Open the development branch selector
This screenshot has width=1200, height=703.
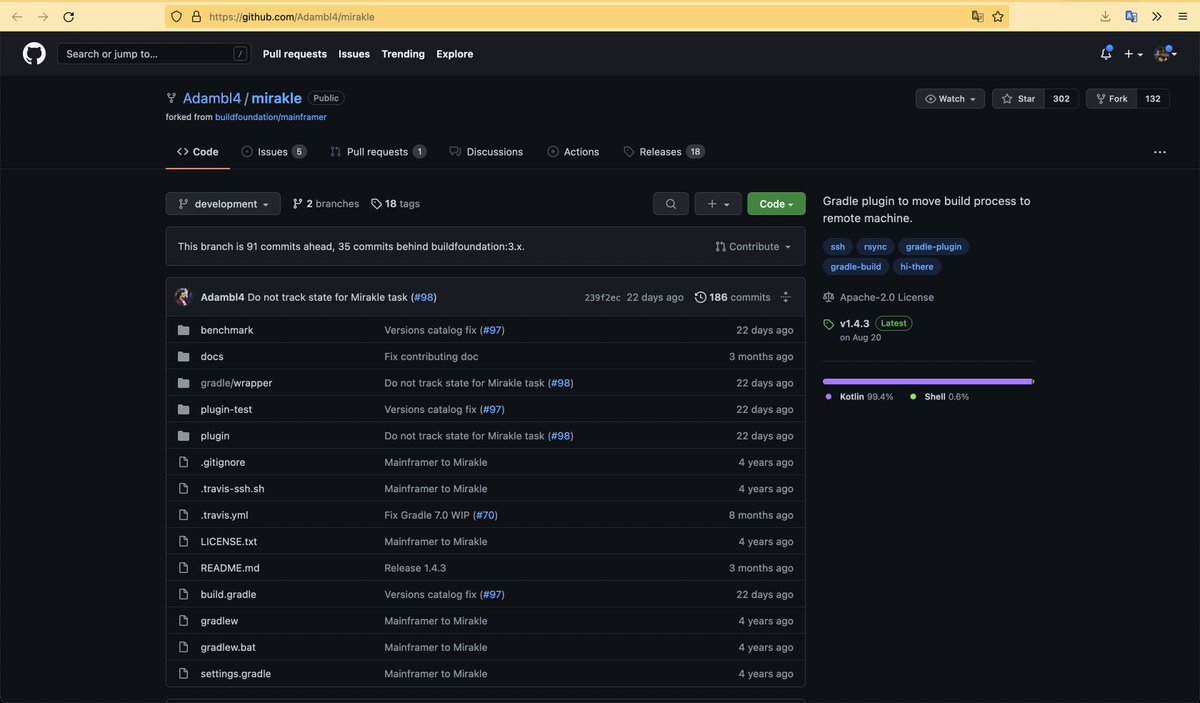click(223, 204)
